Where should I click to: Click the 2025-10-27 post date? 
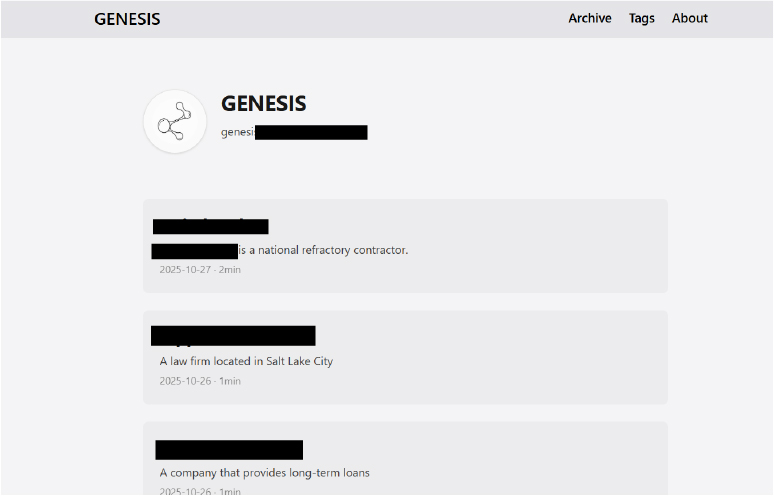click(x=186, y=270)
